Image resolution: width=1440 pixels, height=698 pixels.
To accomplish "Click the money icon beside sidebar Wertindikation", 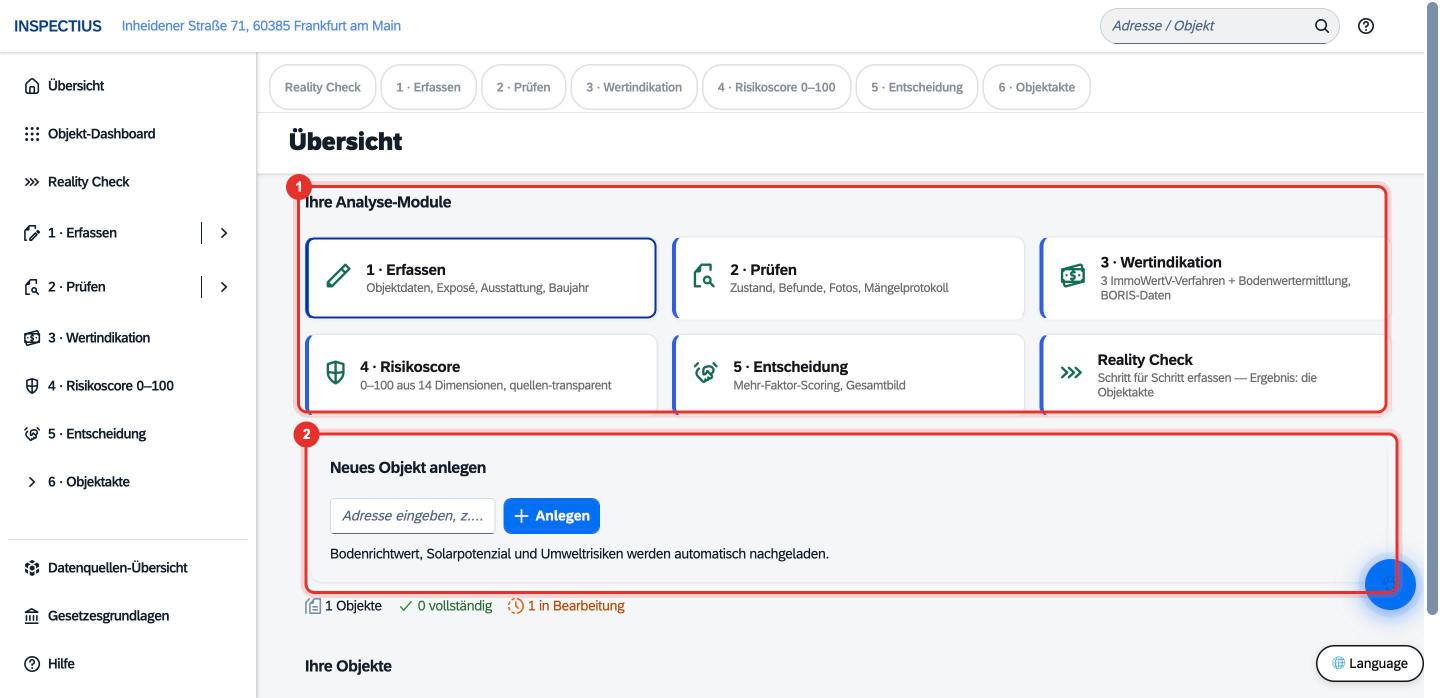I will [31, 338].
